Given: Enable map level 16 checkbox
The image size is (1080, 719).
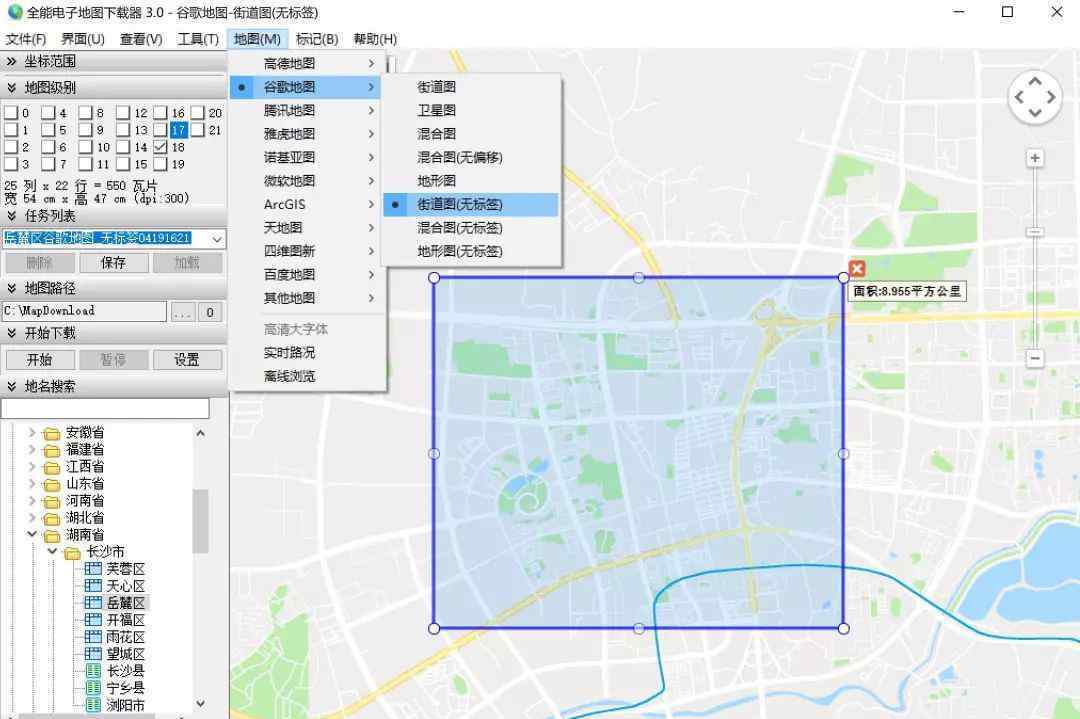Looking at the screenshot, I should click(160, 112).
